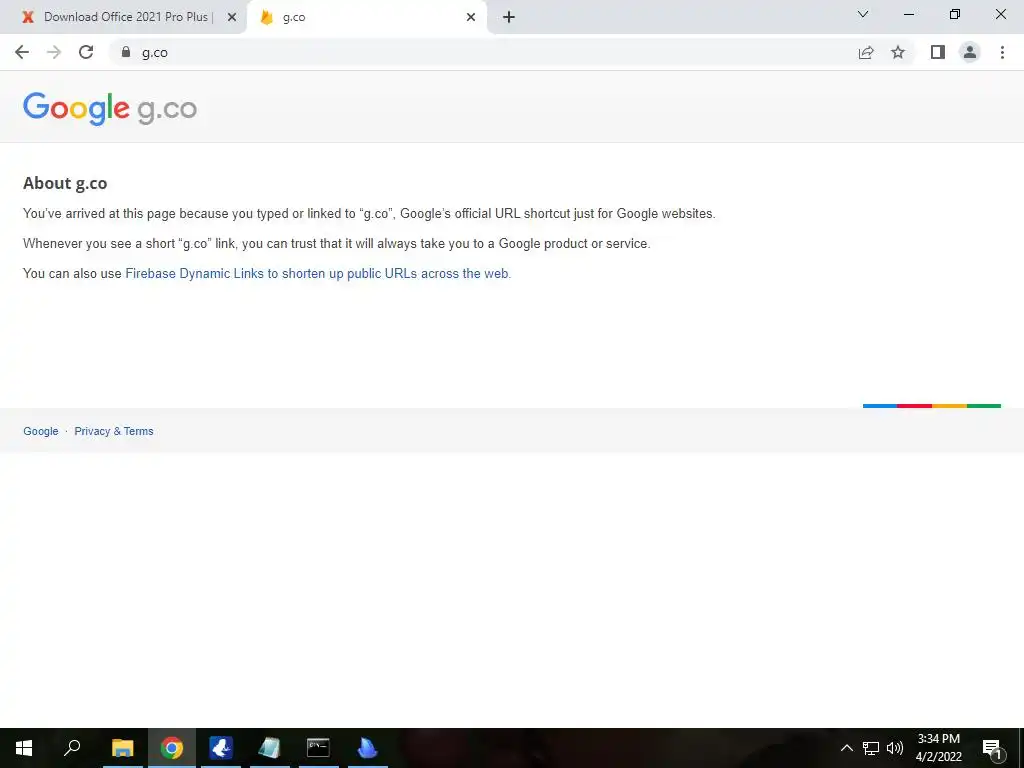Open a new tab with the plus button
Screen dimensions: 1024x768
coord(509,18)
